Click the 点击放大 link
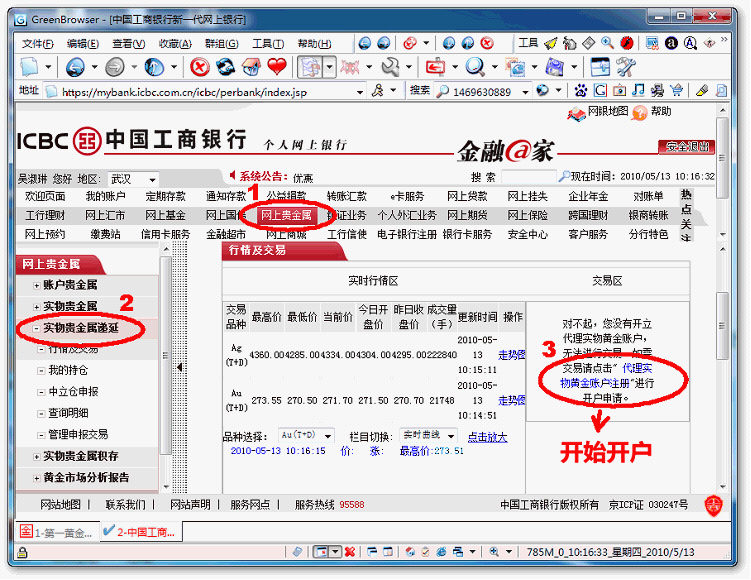Image resolution: width=751 pixels, height=580 pixels. click(487, 437)
